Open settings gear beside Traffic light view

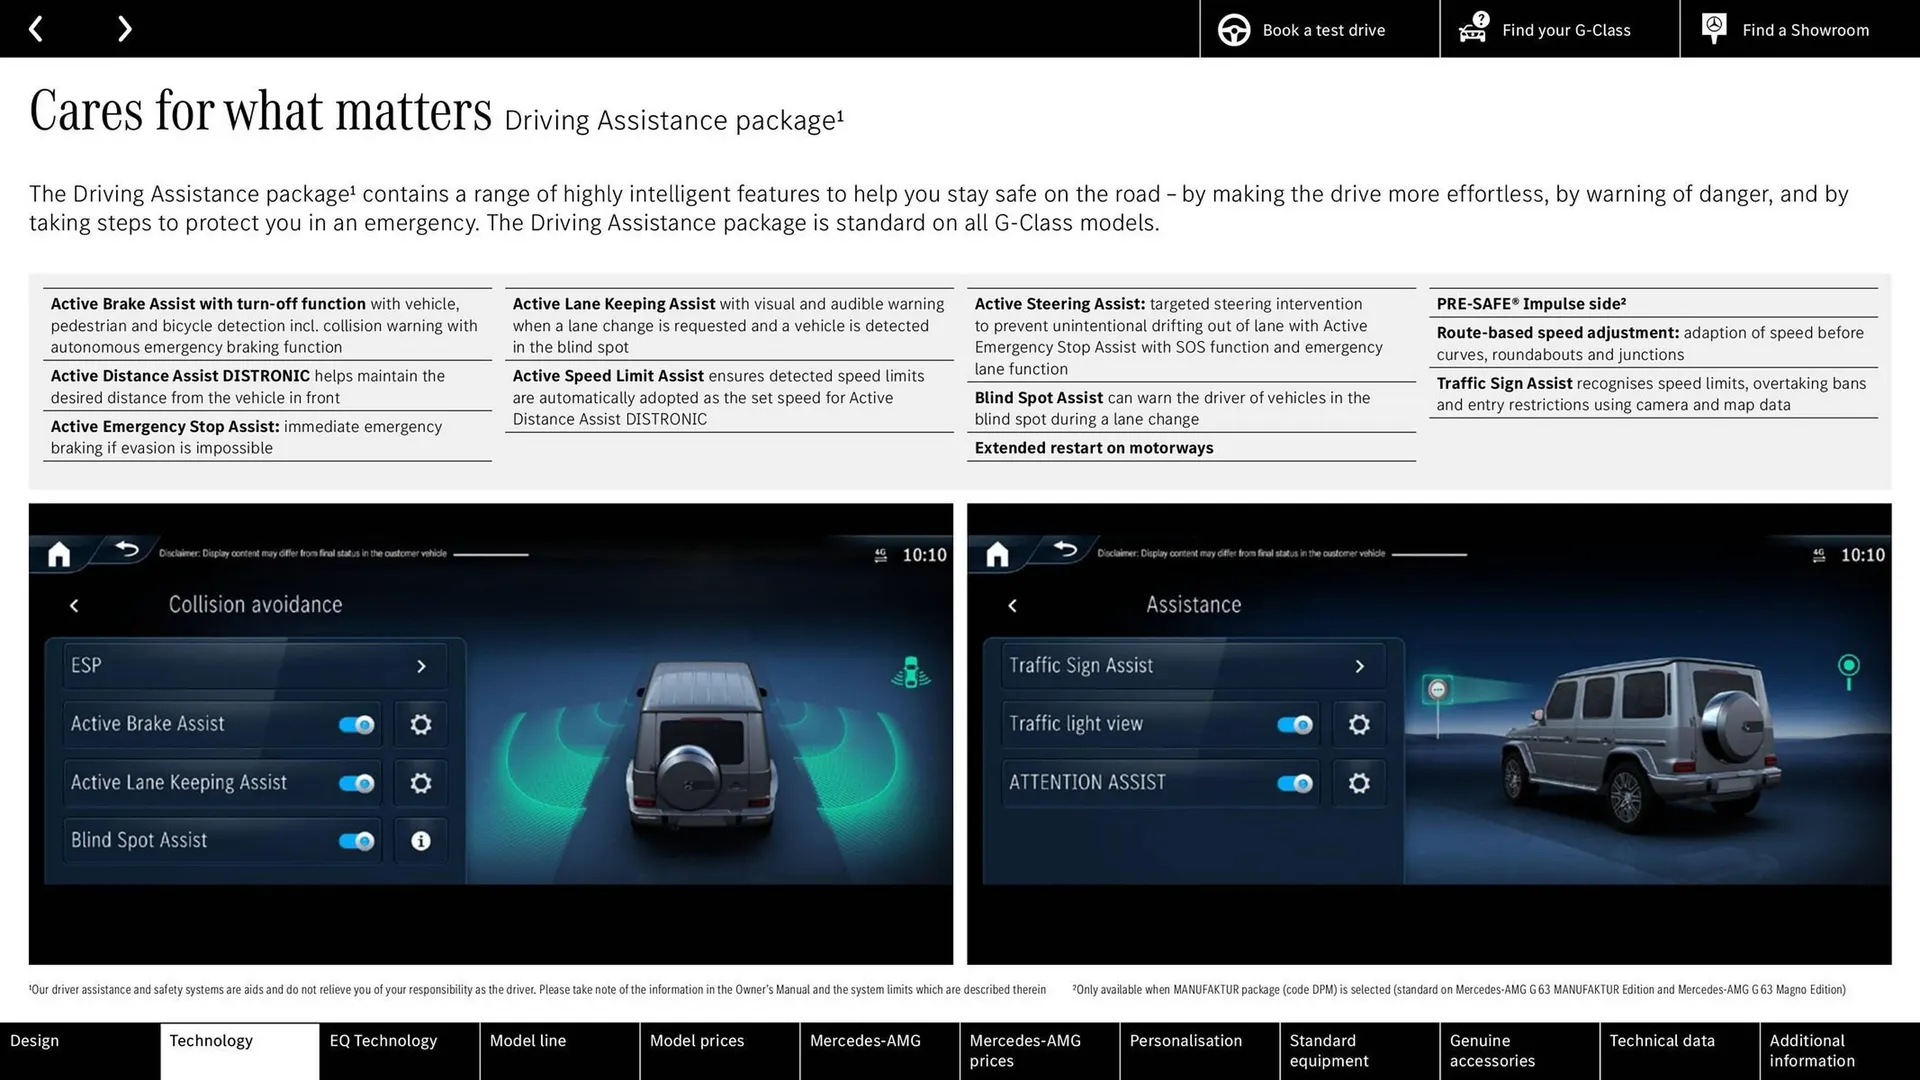tap(1358, 724)
